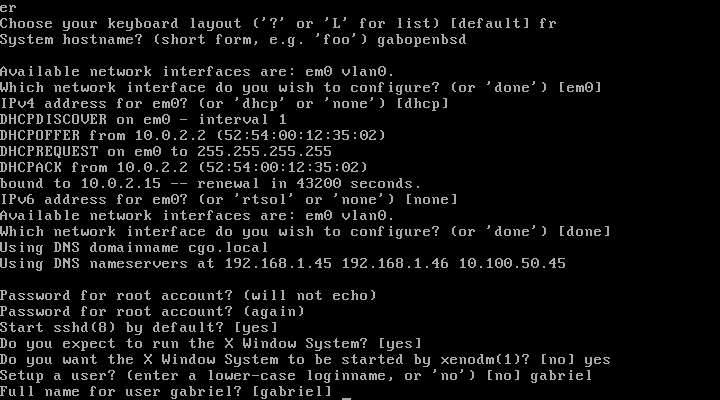The image size is (720, 400).
Task: Click the entered loginname gabriel
Action: pyautogui.click(x=561, y=376)
